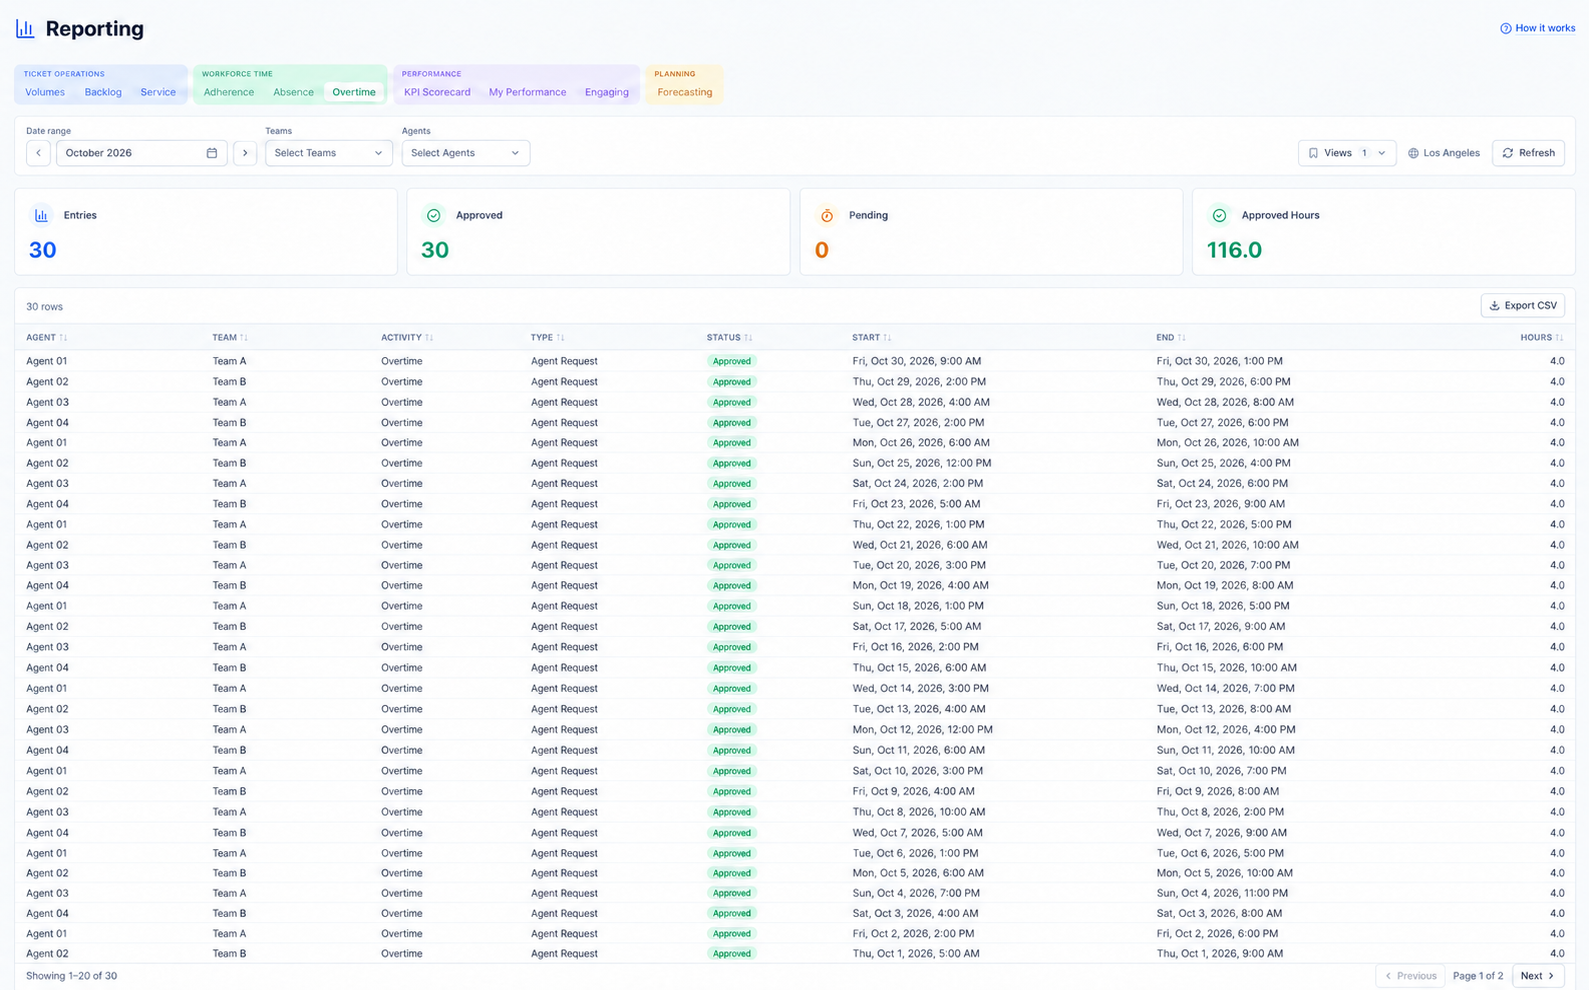The height and width of the screenshot is (990, 1589).
Task: Open the How it works help link
Action: pos(1537,28)
